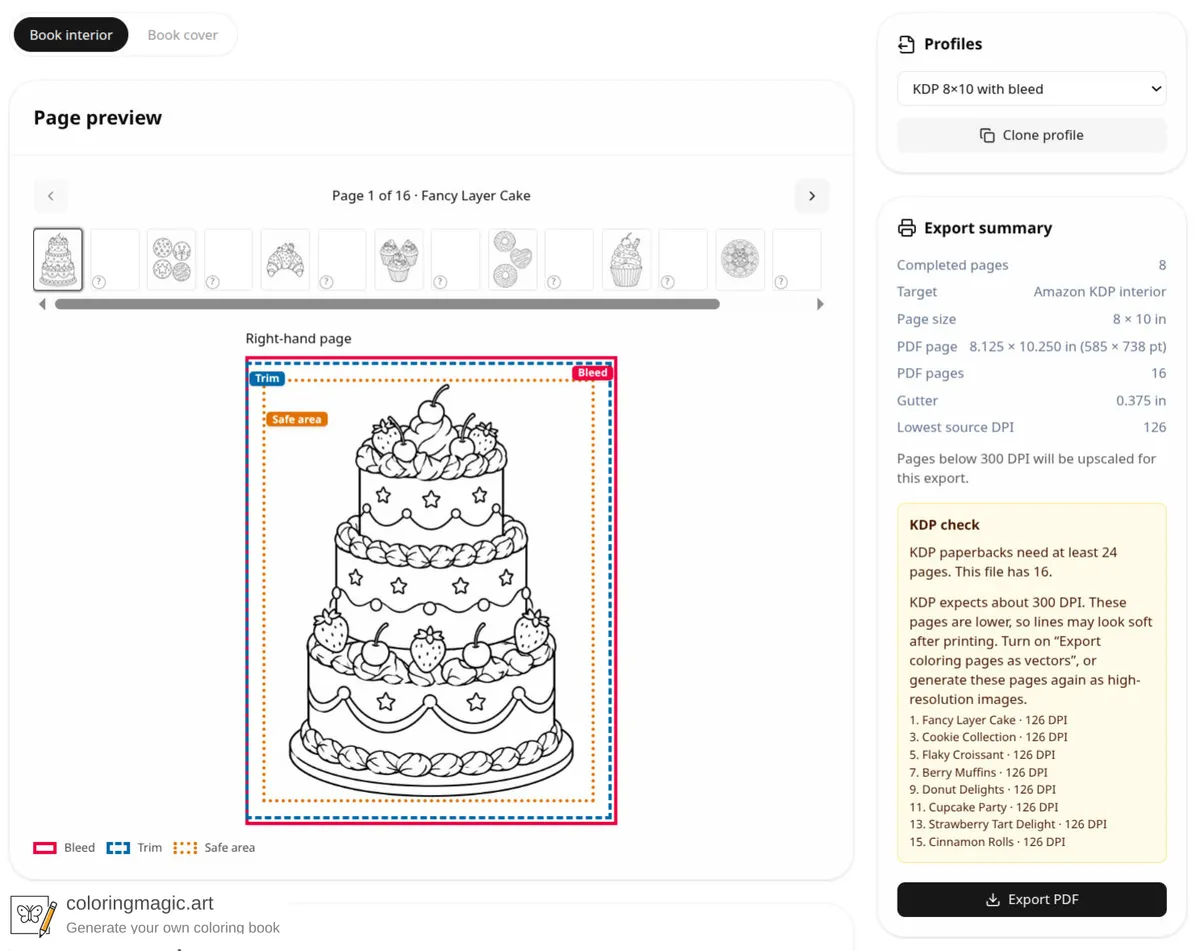Select the Book interior tab
Image resolution: width=1200 pixels, height=951 pixels.
[x=71, y=35]
